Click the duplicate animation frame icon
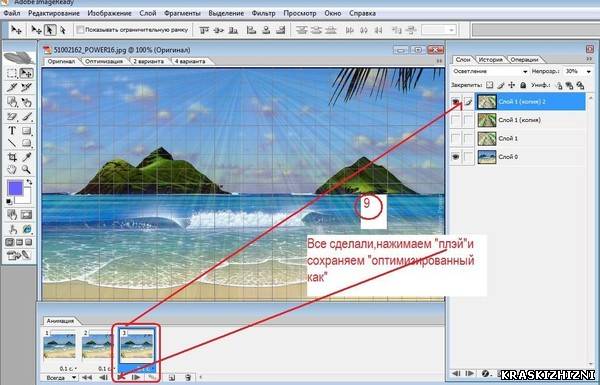600x385 pixels. coord(172,377)
